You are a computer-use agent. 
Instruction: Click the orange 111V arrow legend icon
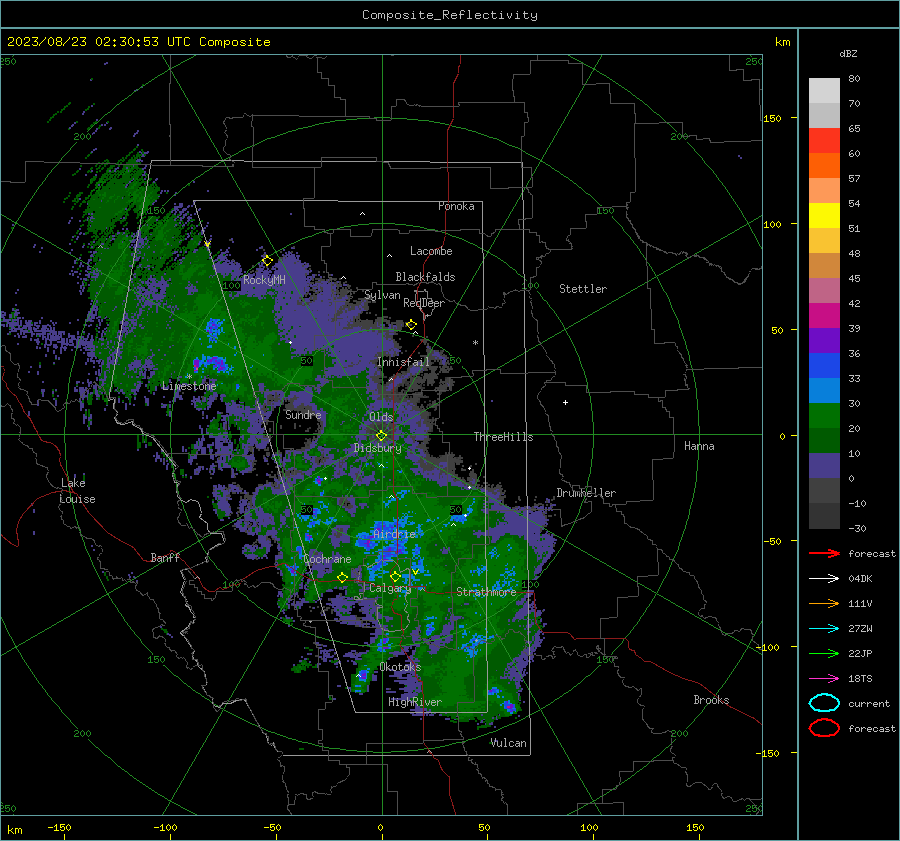pos(824,603)
